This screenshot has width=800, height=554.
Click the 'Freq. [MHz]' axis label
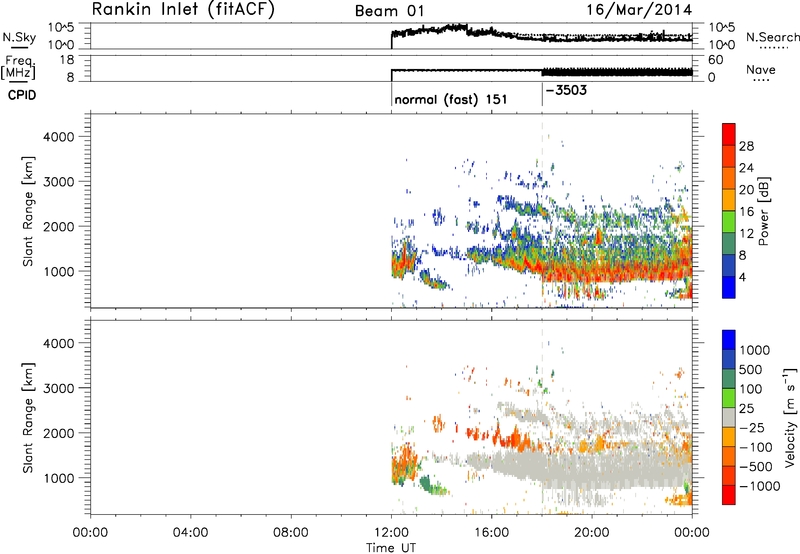19,67
